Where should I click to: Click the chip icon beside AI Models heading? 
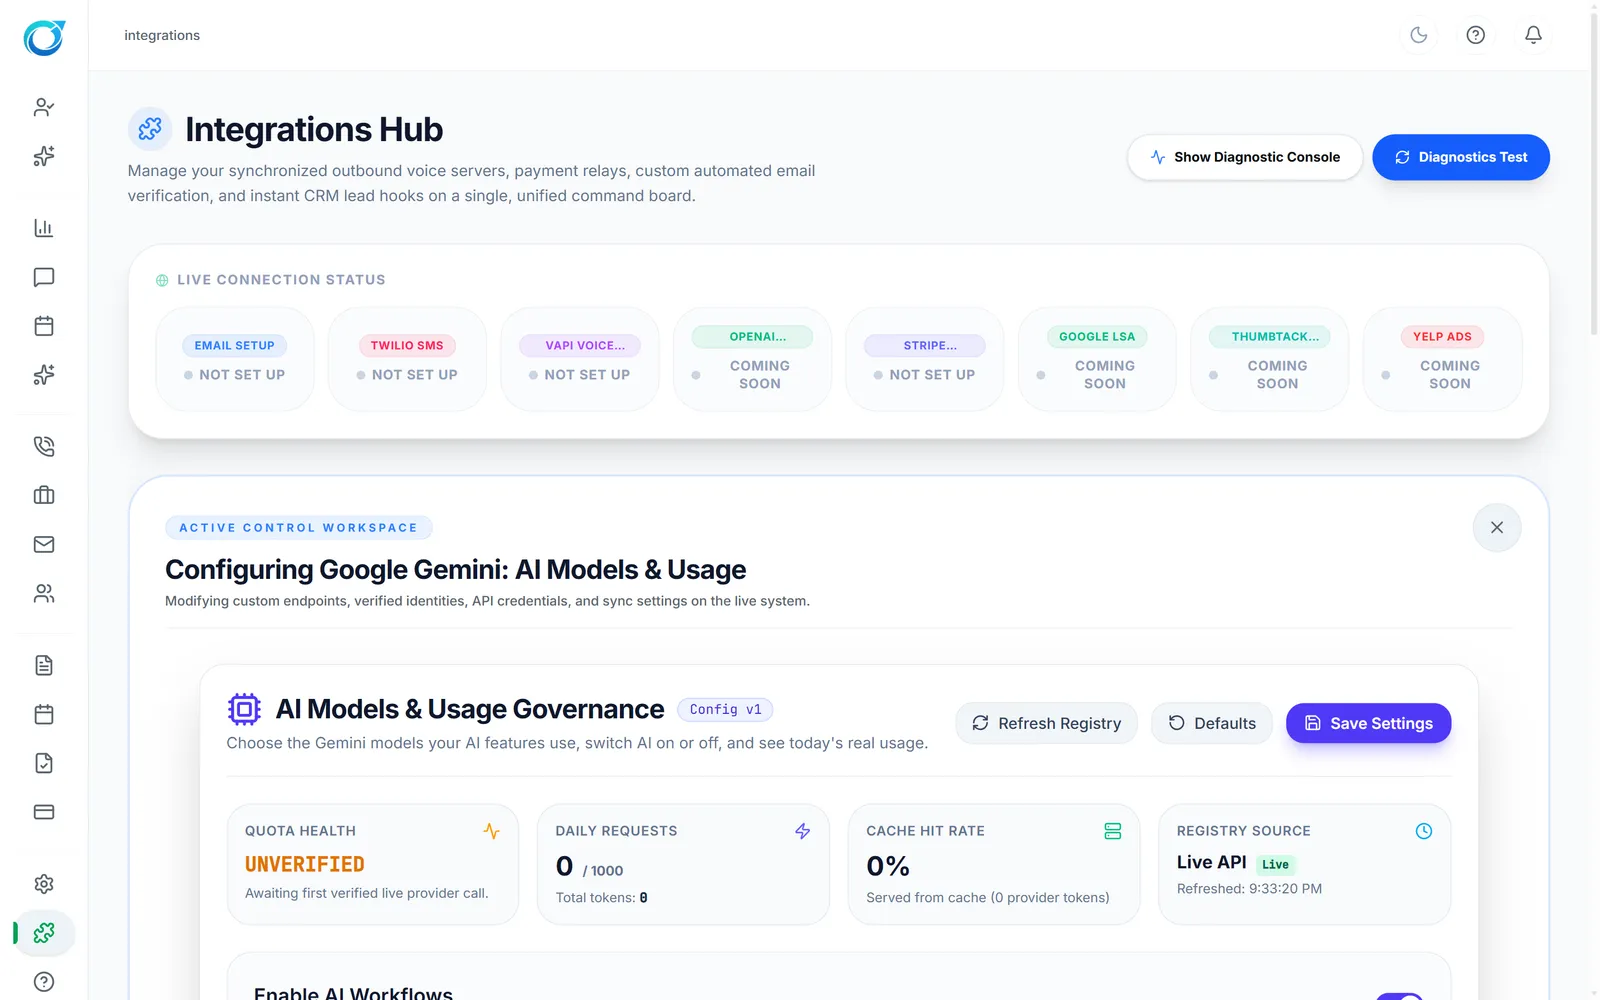point(244,709)
